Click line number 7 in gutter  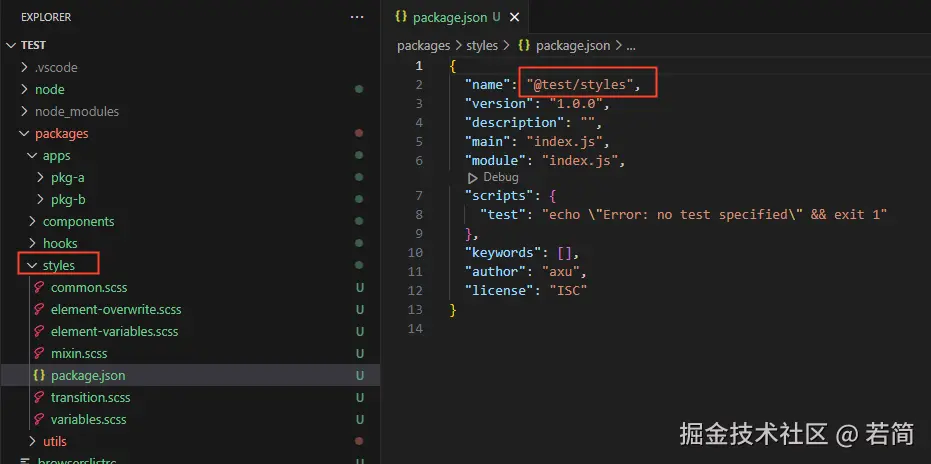point(419,195)
